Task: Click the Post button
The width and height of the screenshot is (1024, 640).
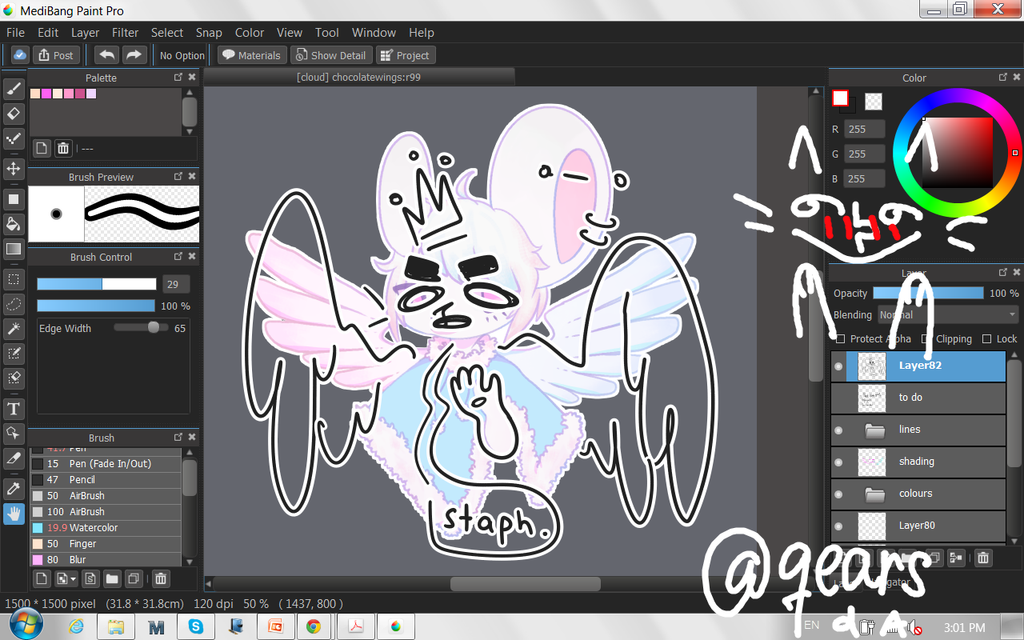Action: [56, 56]
